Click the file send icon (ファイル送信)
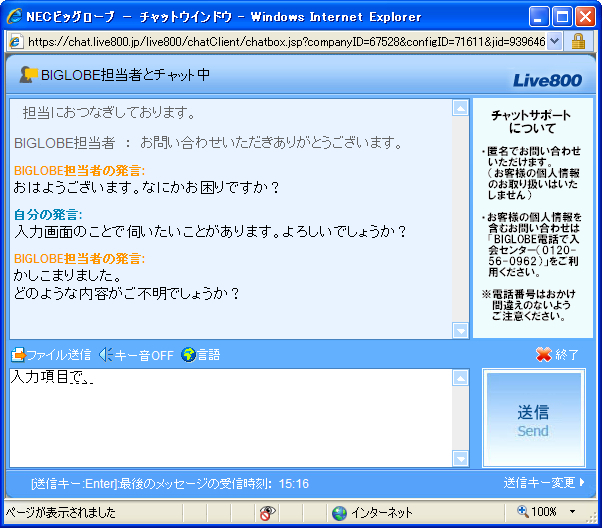Image resolution: width=602 pixels, height=528 pixels. point(18,354)
